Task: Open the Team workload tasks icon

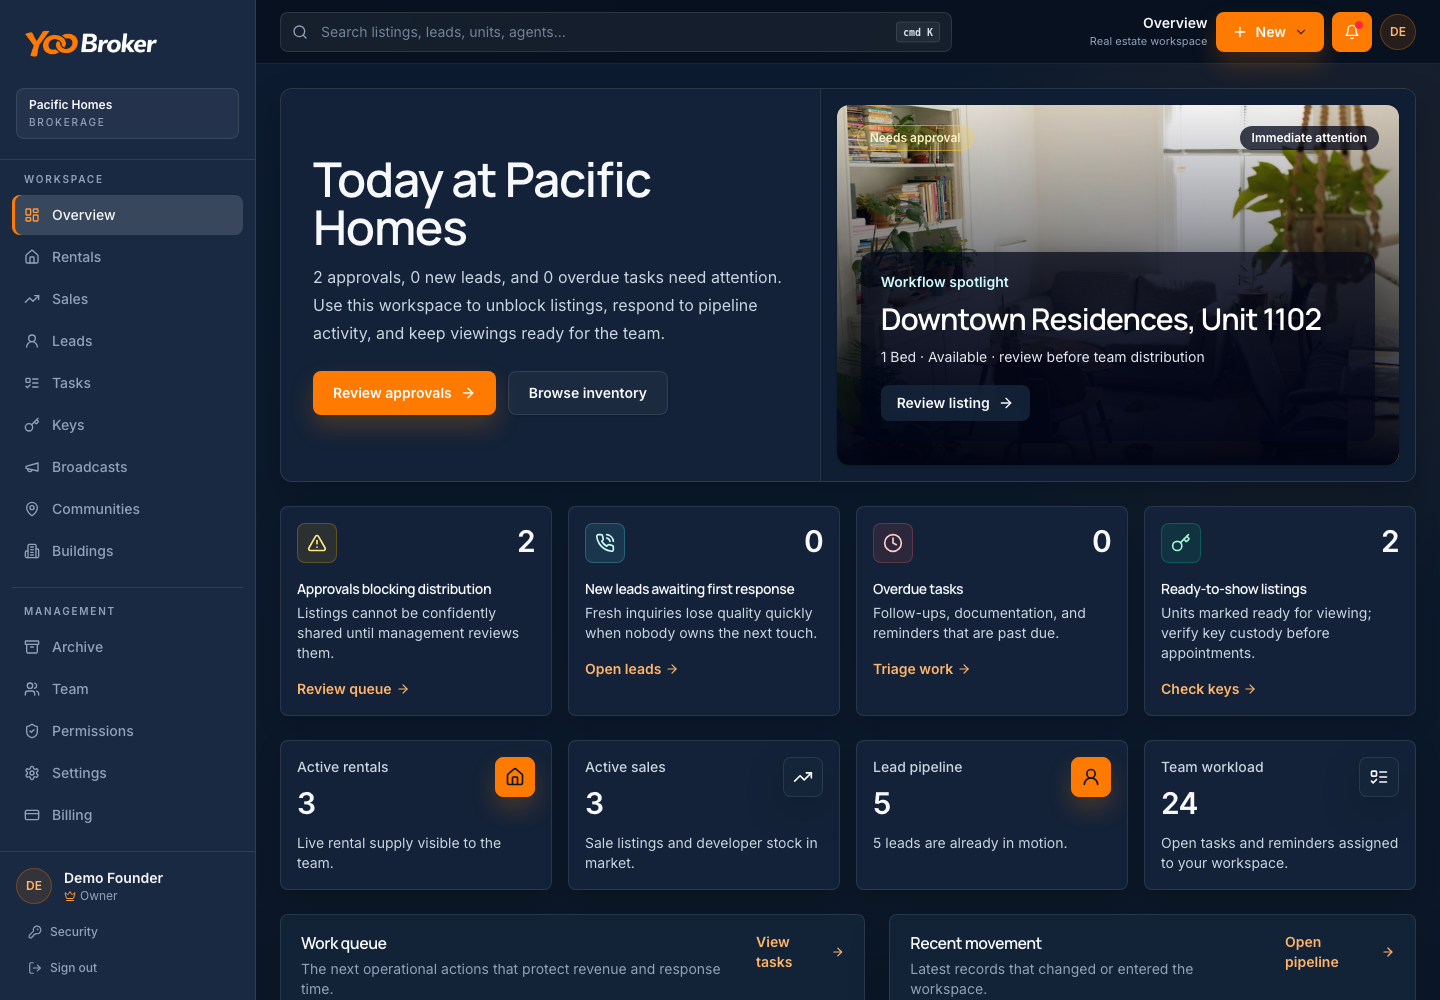Action: (1379, 777)
